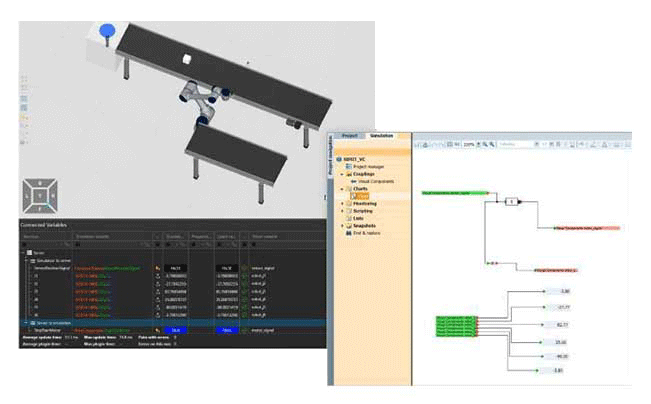The height and width of the screenshot is (404, 651).
Task: Switch to the Simulation tab
Action: tap(381, 135)
